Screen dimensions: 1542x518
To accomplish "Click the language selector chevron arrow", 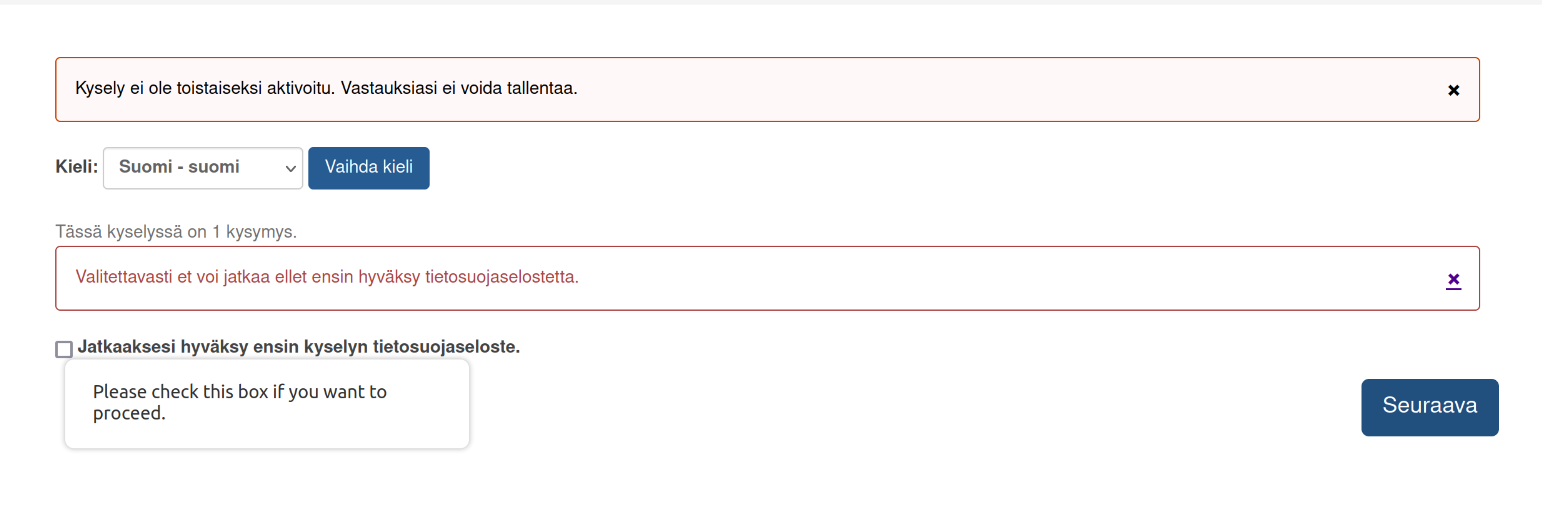I will coord(291,168).
